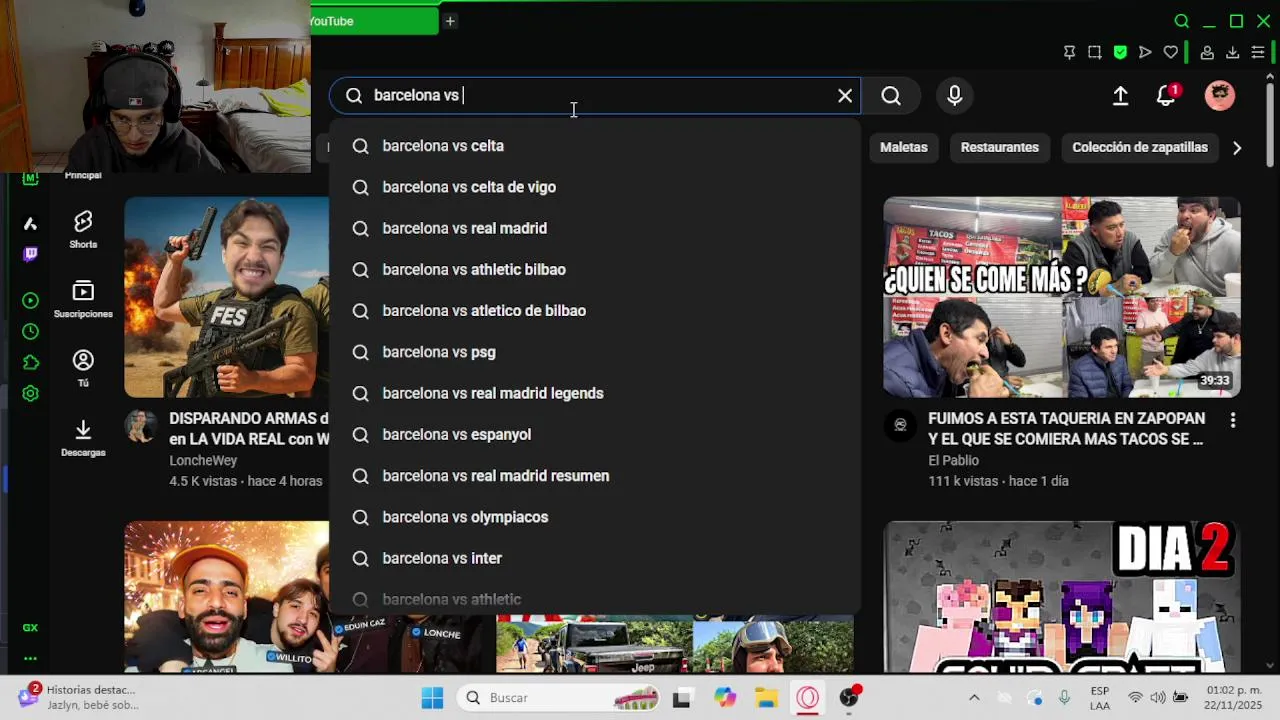This screenshot has width=1280, height=720.
Task: Open the DIA 2 Minecraft video thumbnail
Action: click(1062, 597)
